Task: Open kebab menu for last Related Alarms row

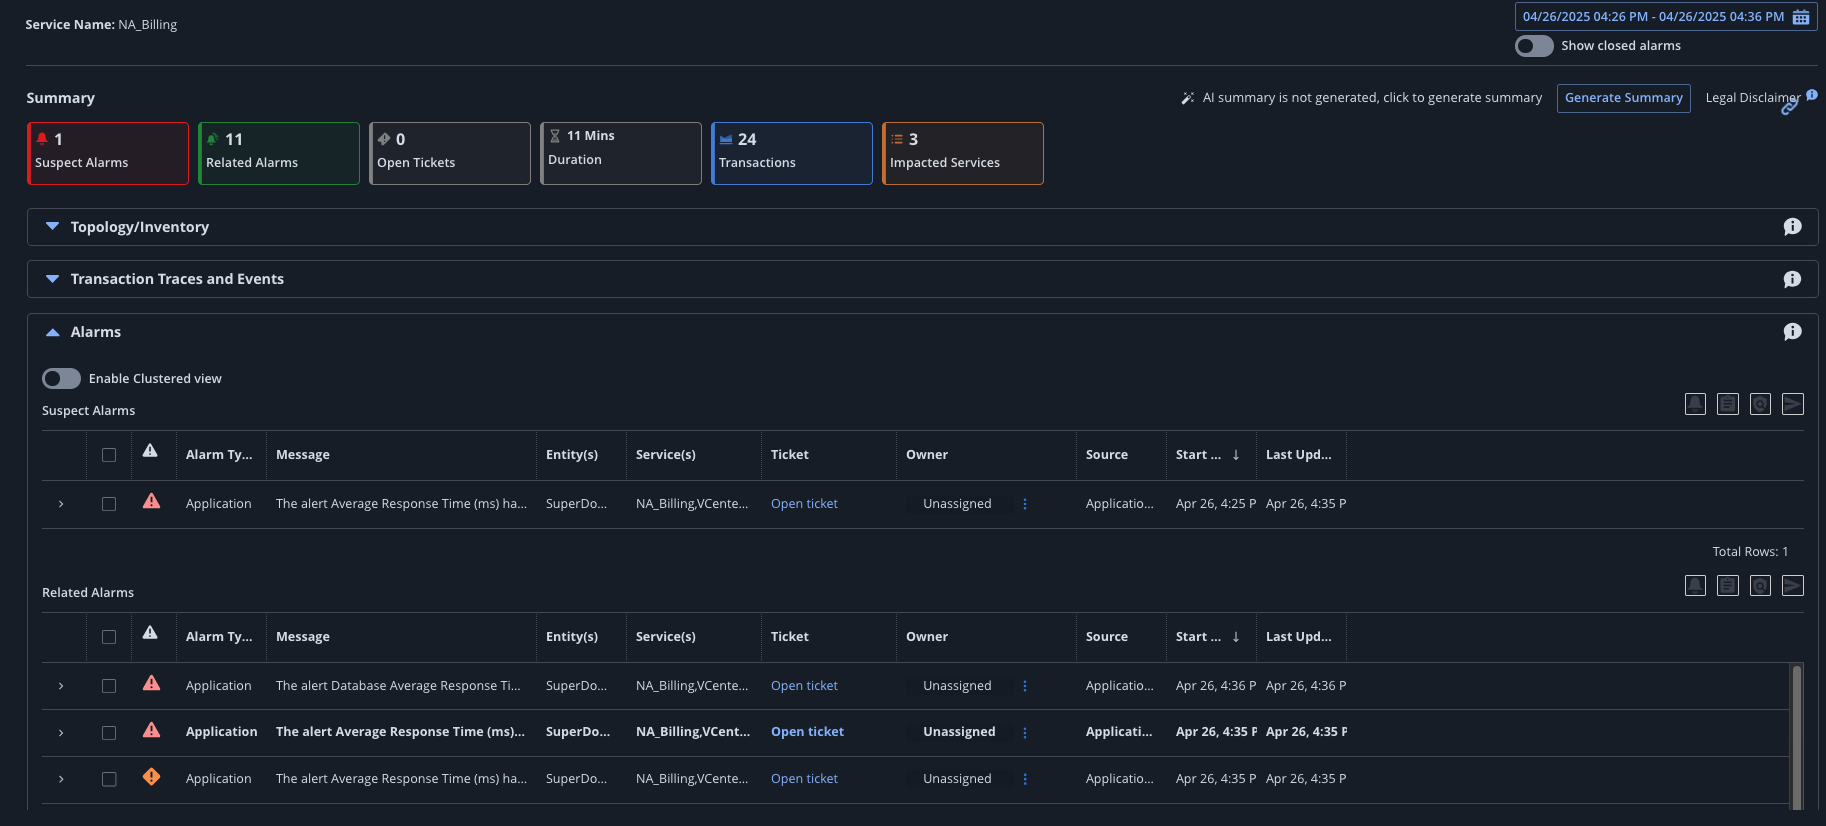Action: (x=1025, y=779)
